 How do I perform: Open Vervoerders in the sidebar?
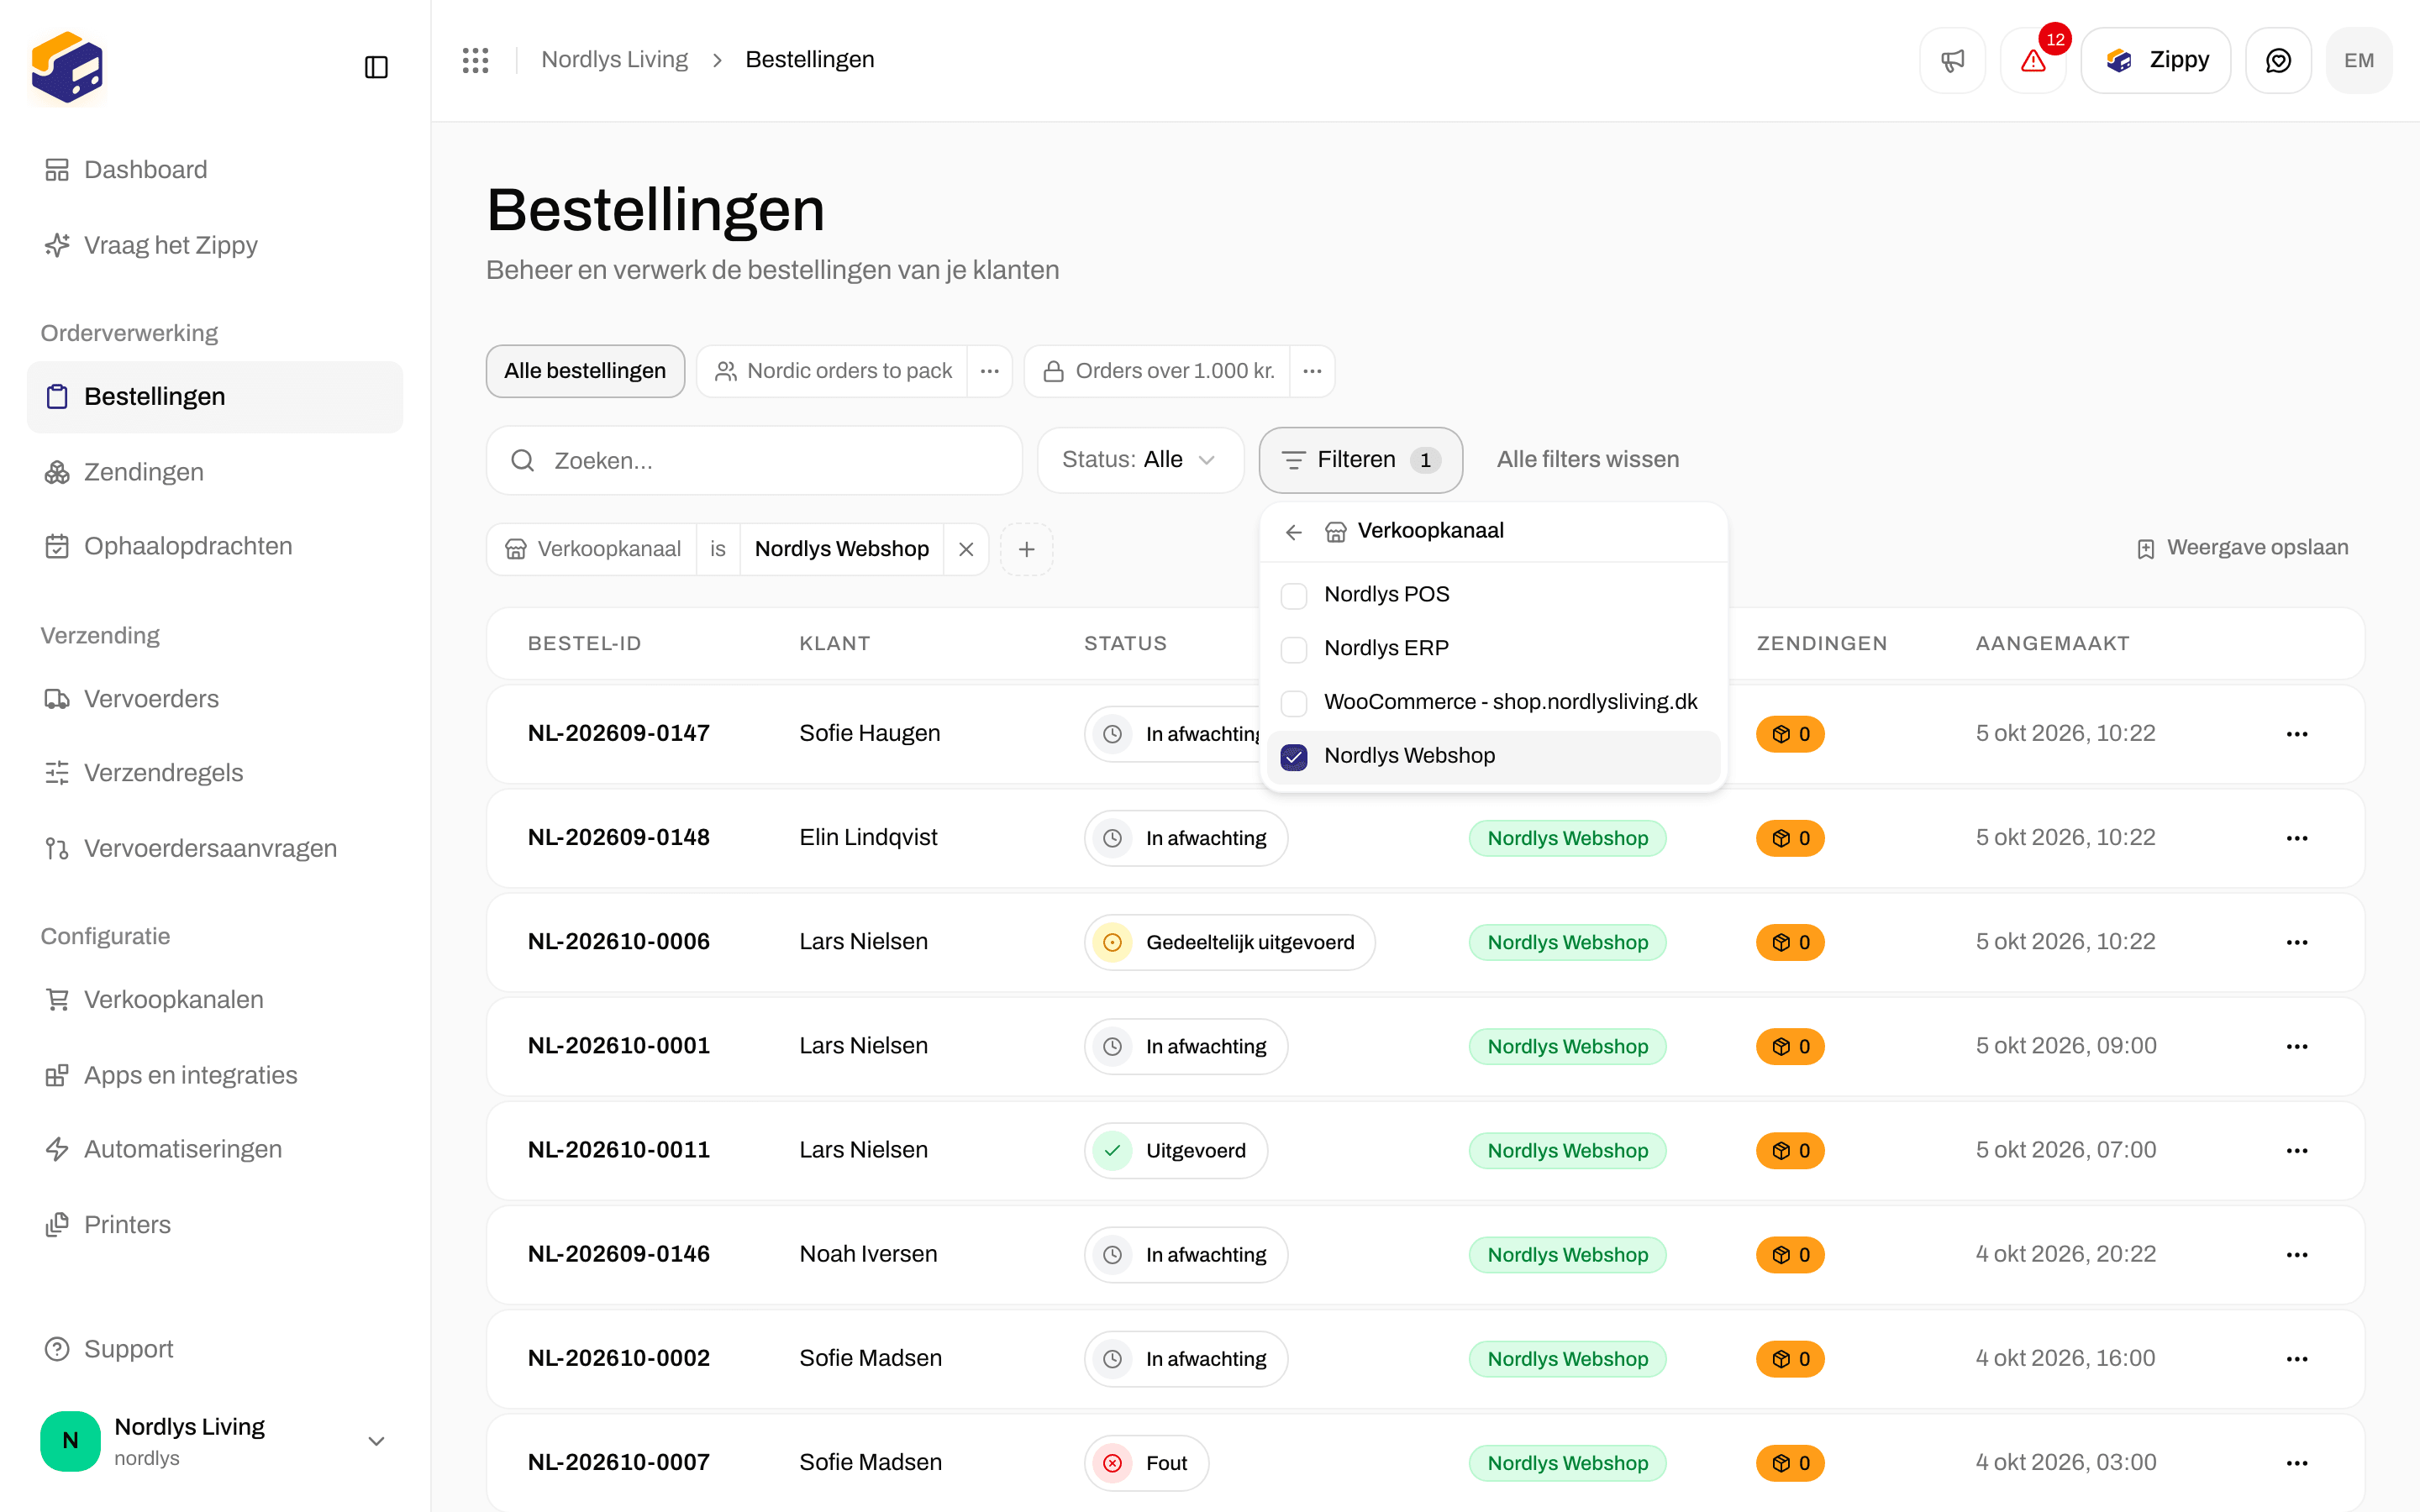click(x=214, y=698)
